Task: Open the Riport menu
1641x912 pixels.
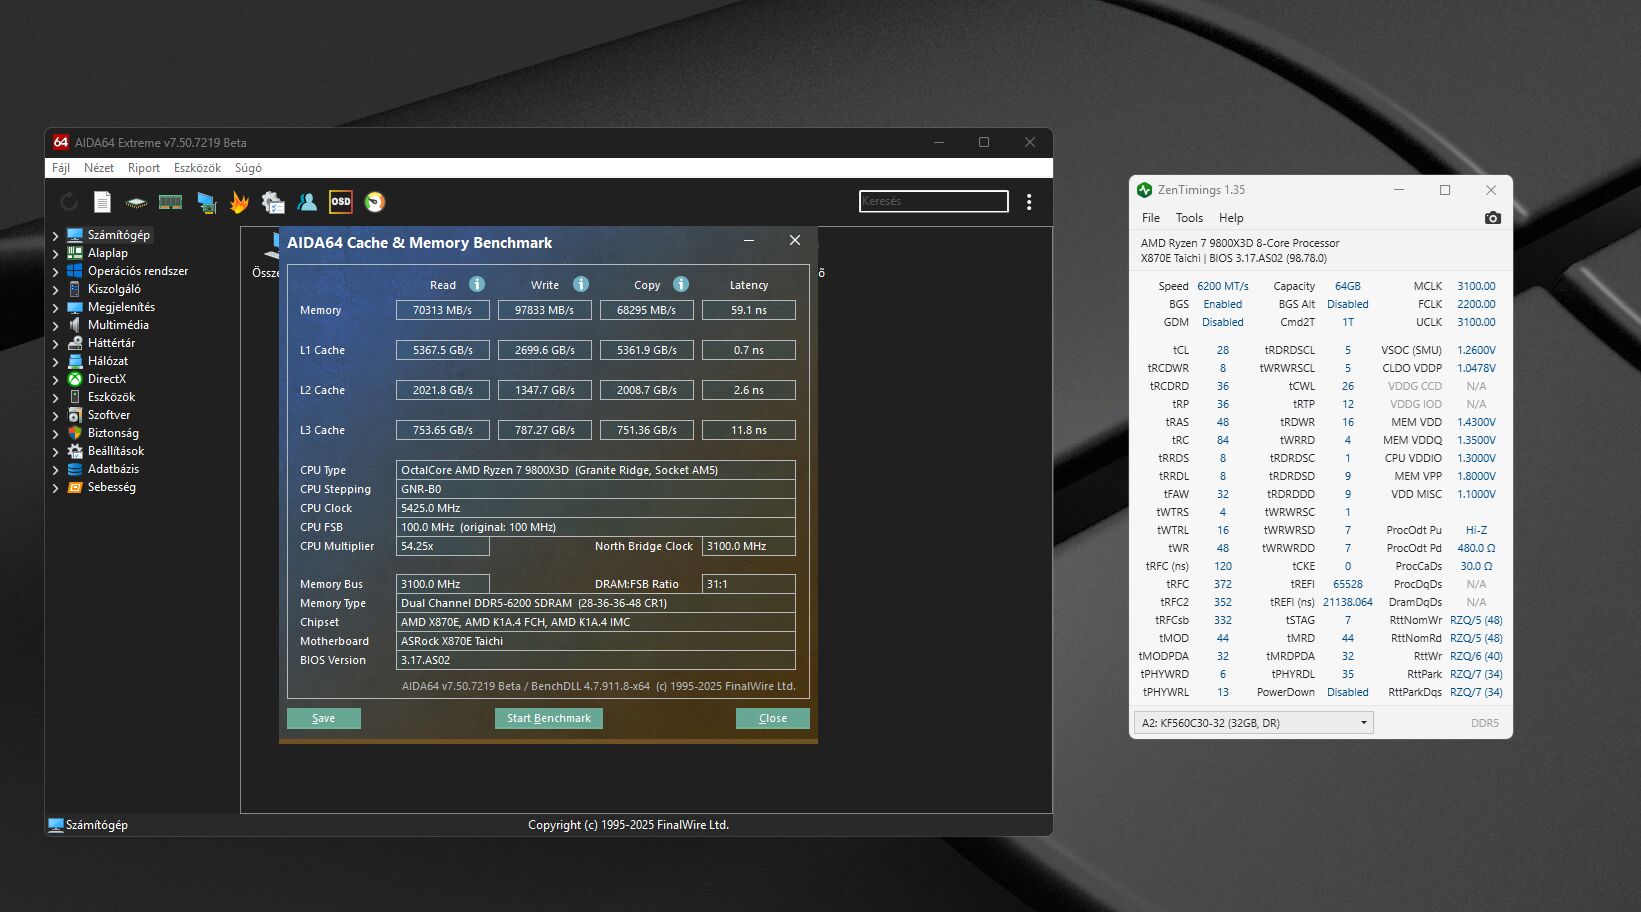Action: click(143, 168)
